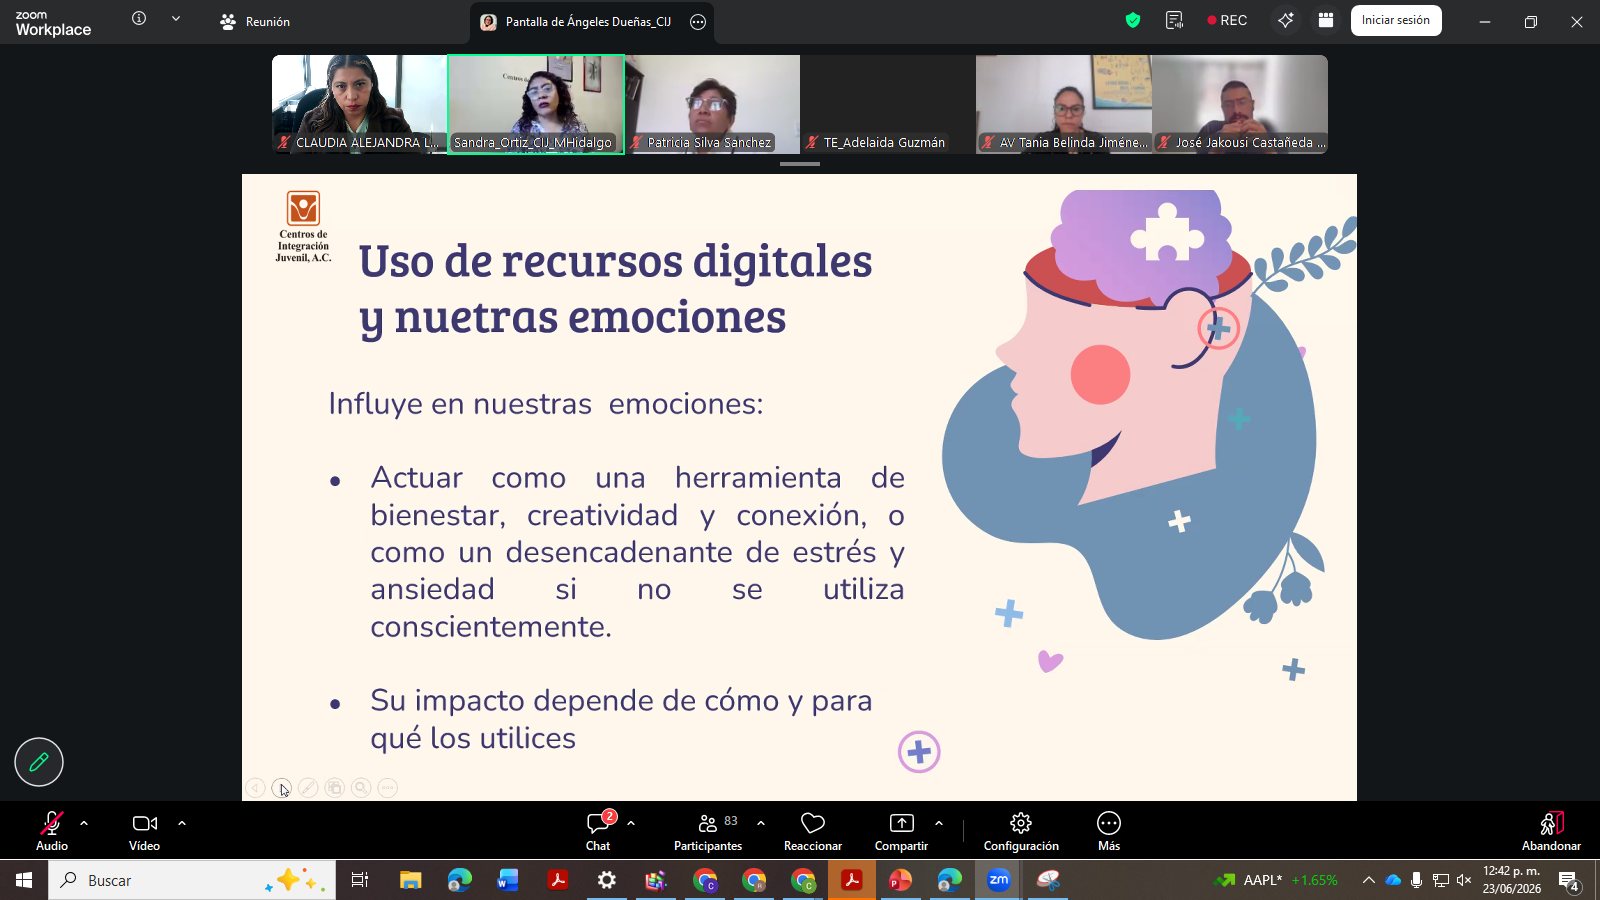Open Windows Task View

coord(360,880)
